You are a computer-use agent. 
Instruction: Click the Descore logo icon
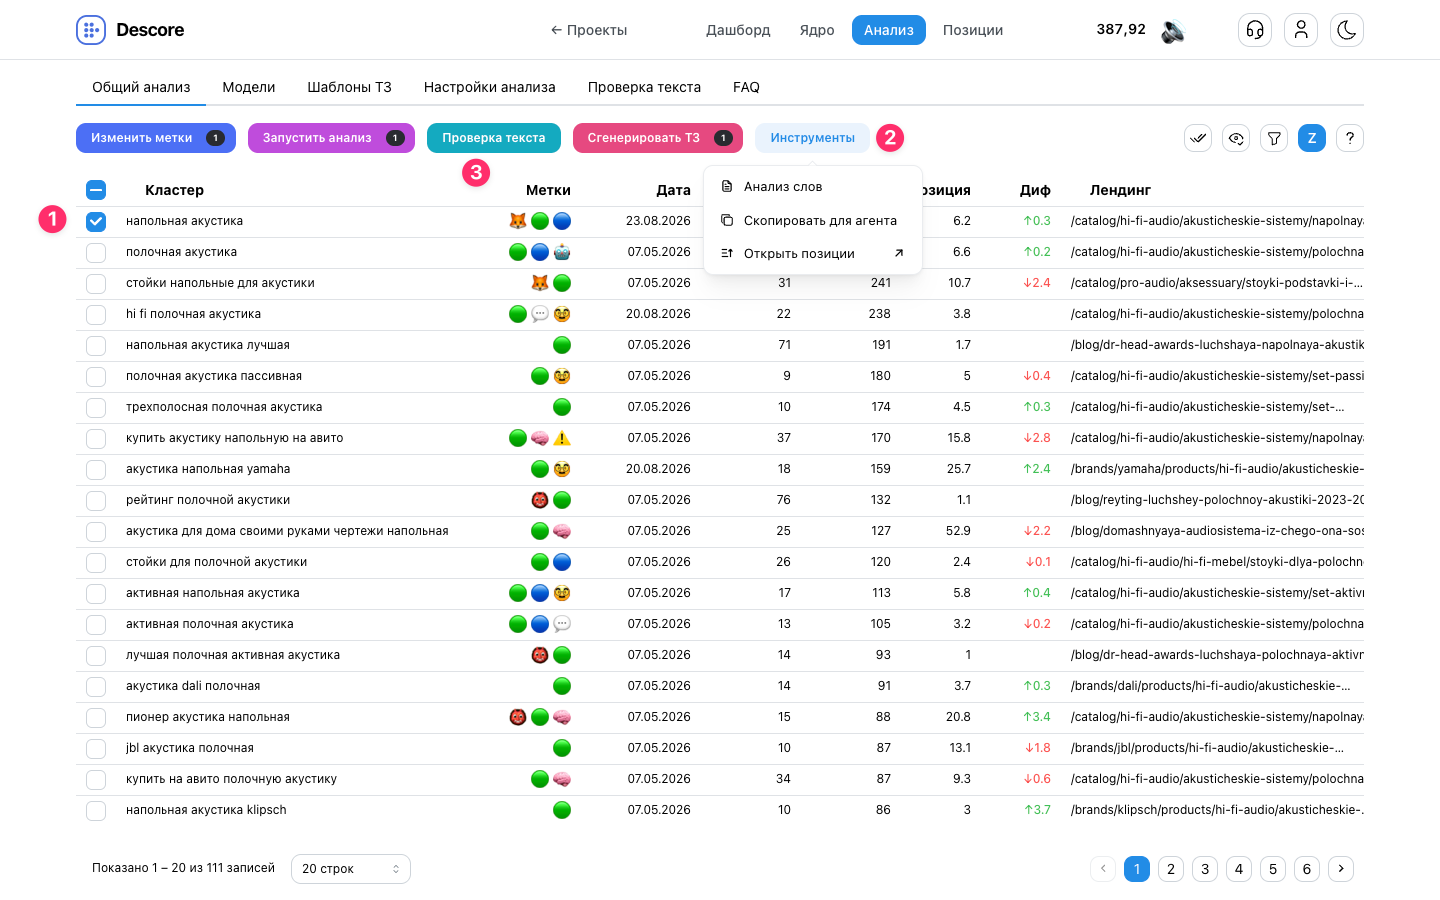coord(91,30)
